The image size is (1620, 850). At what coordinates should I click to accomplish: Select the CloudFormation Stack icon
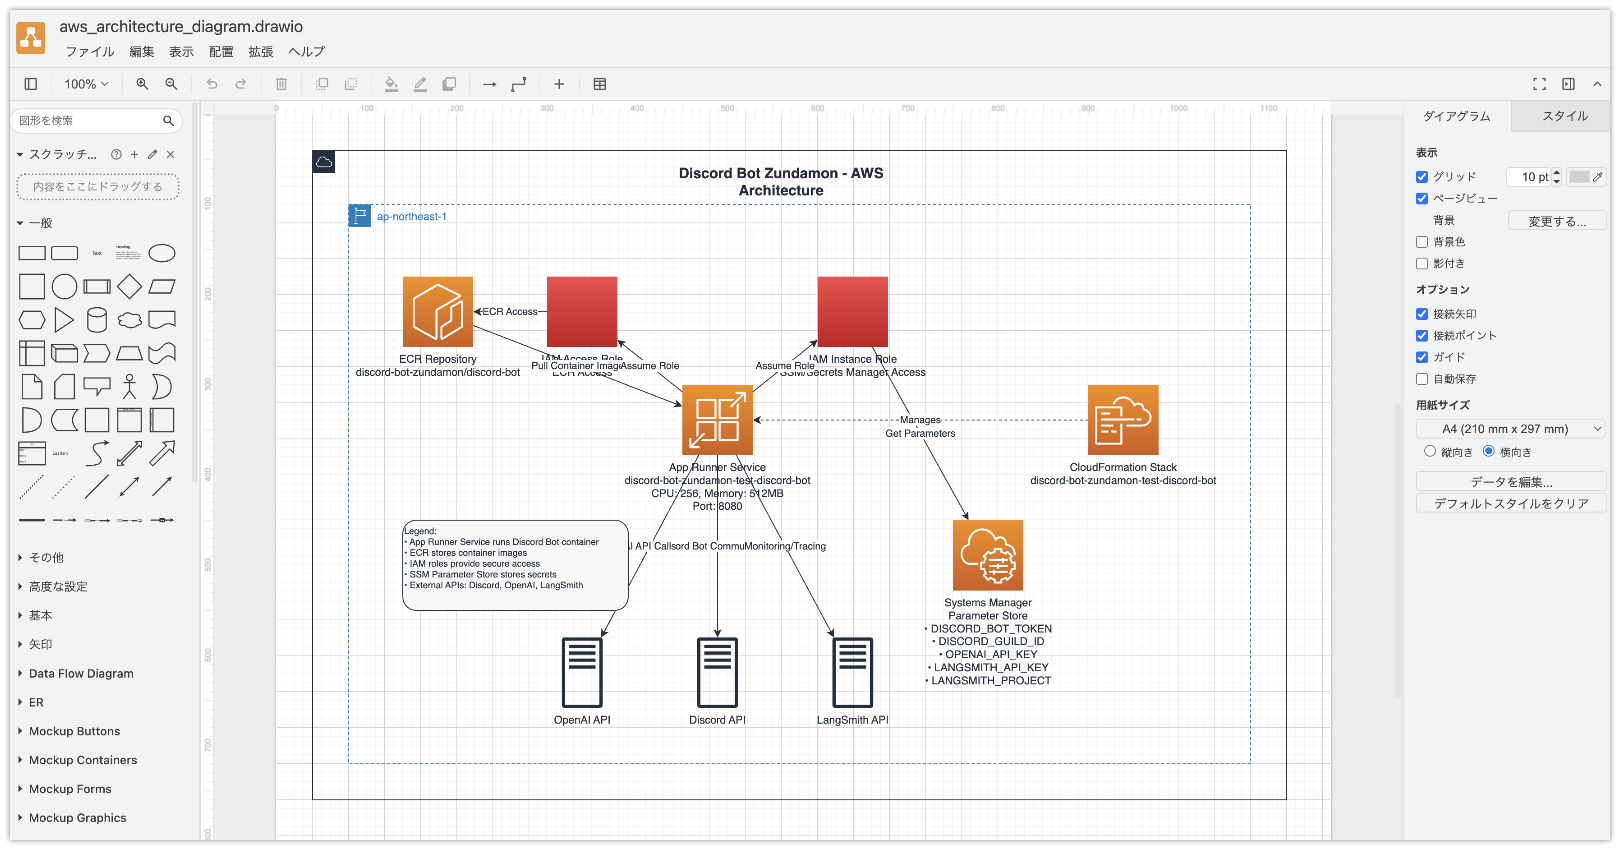pos(1123,420)
